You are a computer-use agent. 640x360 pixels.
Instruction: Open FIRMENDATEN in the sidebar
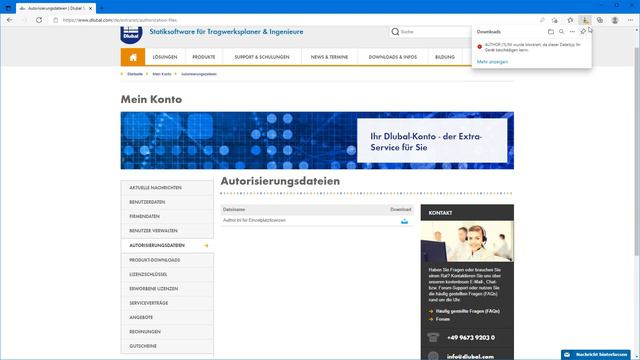(167, 216)
